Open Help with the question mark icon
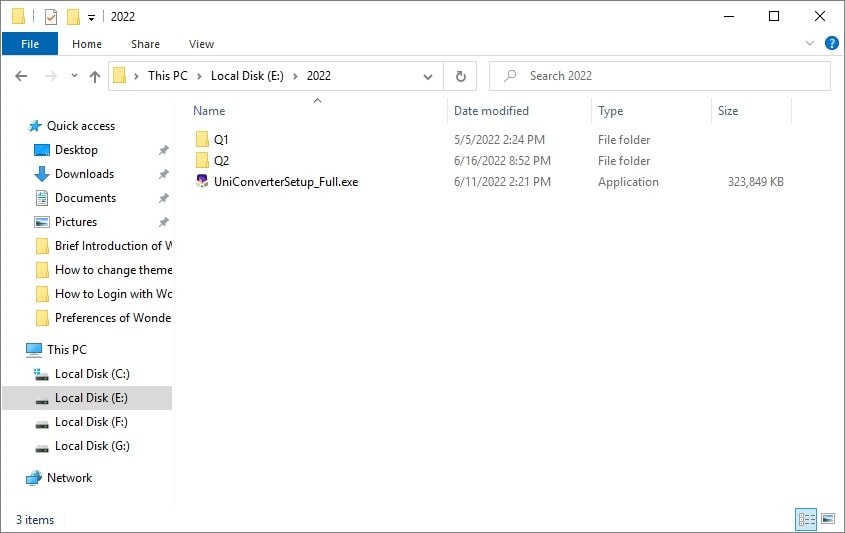This screenshot has width=845, height=533. pyautogui.click(x=832, y=43)
